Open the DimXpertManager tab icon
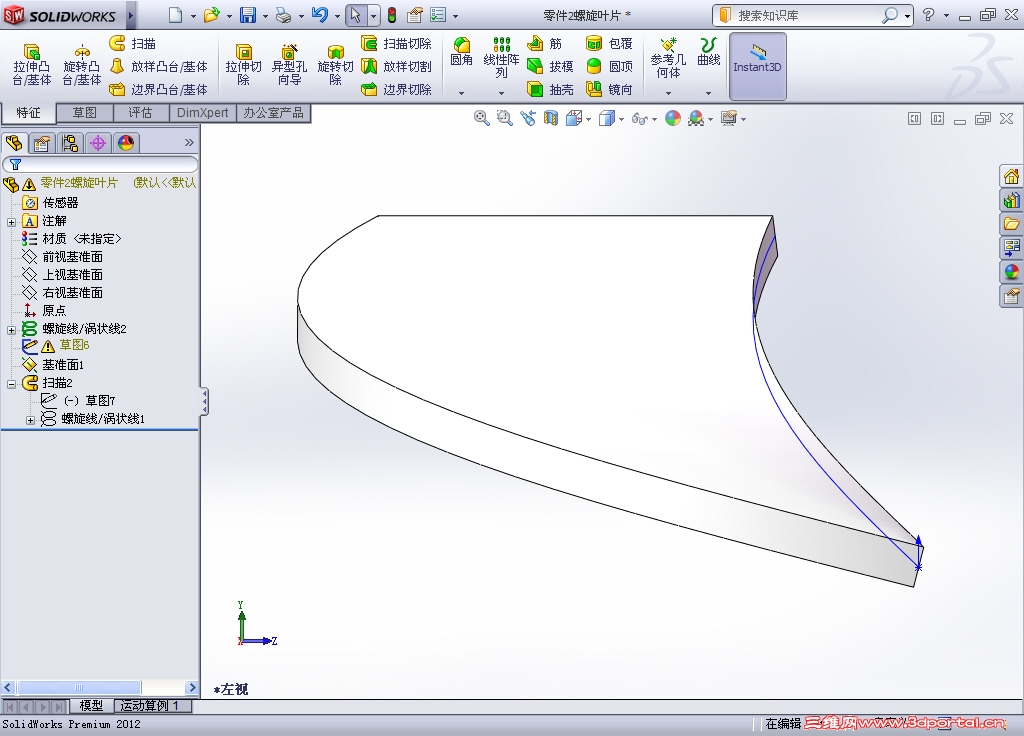 (x=98, y=143)
